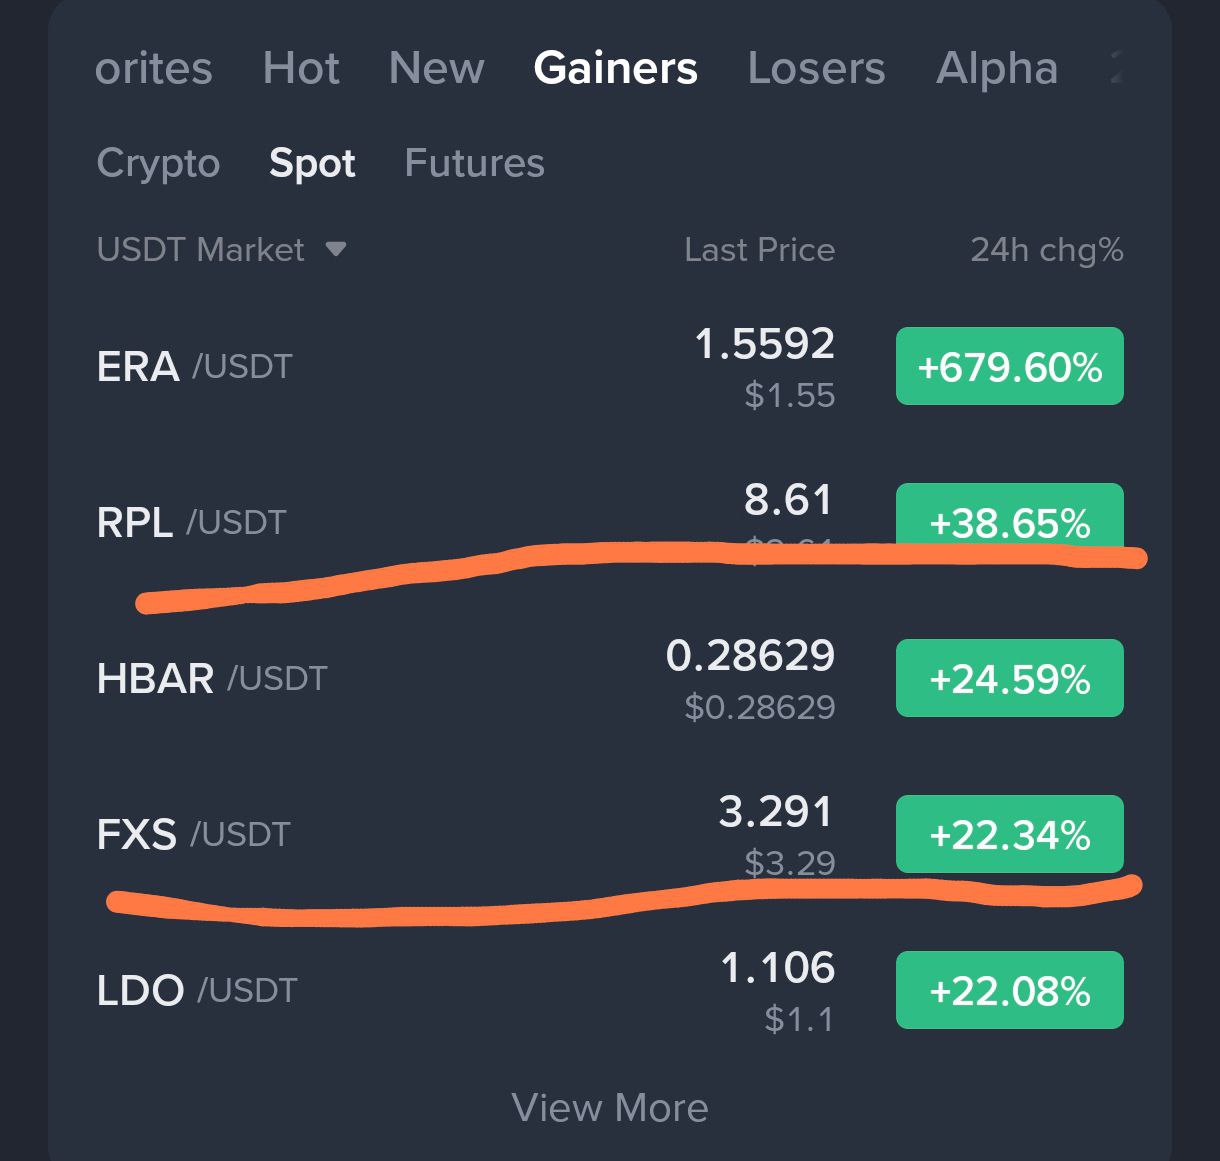Switch to the Futures sub-tab

tap(474, 163)
